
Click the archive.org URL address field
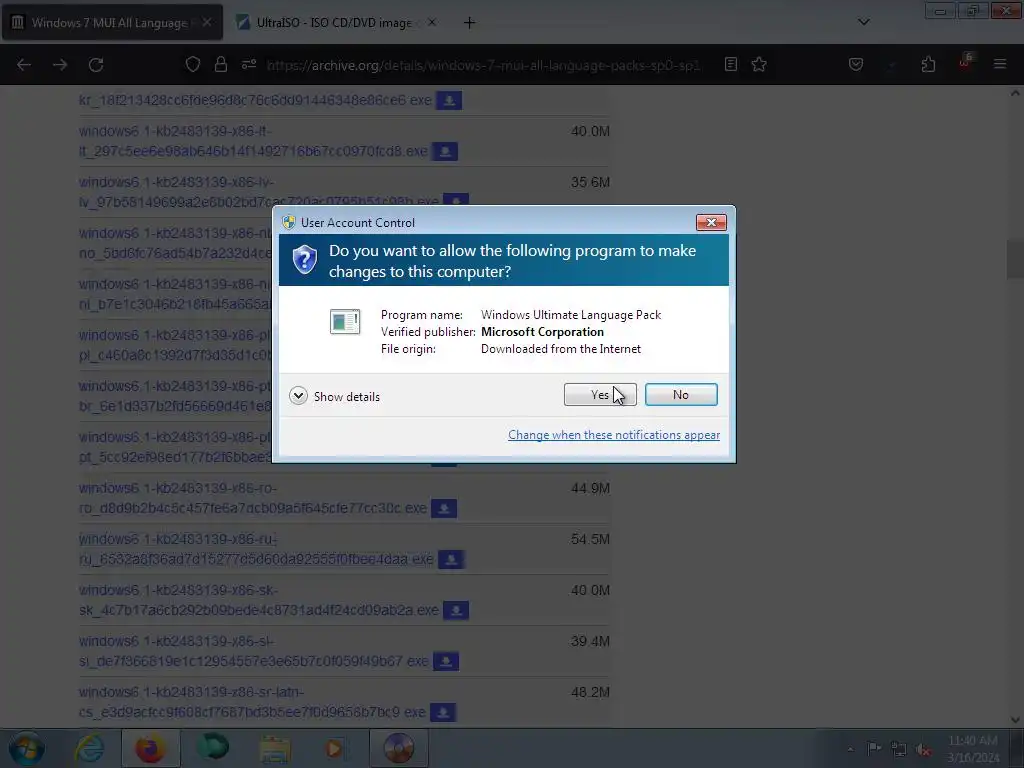[x=483, y=65]
